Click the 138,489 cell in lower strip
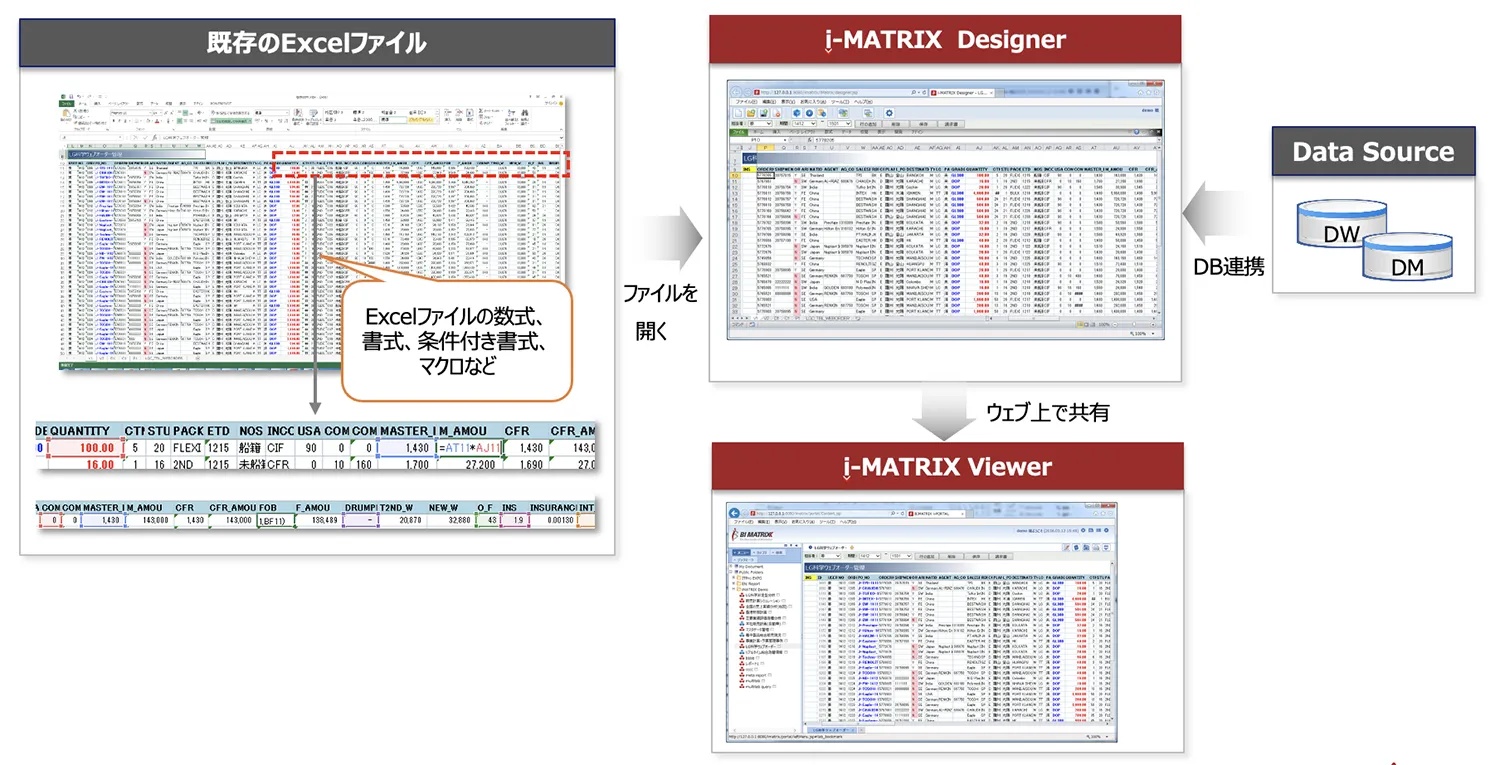Viewport: 1500px width, 765px height. click(319, 520)
